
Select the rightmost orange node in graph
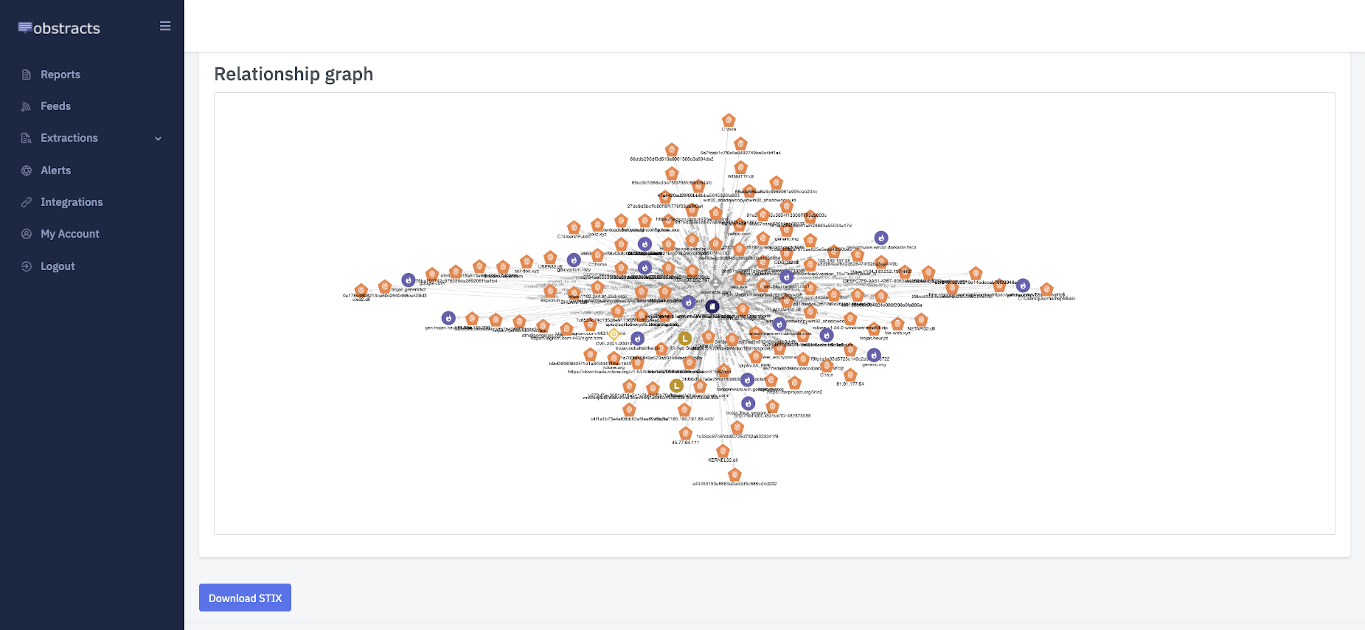[1046, 289]
